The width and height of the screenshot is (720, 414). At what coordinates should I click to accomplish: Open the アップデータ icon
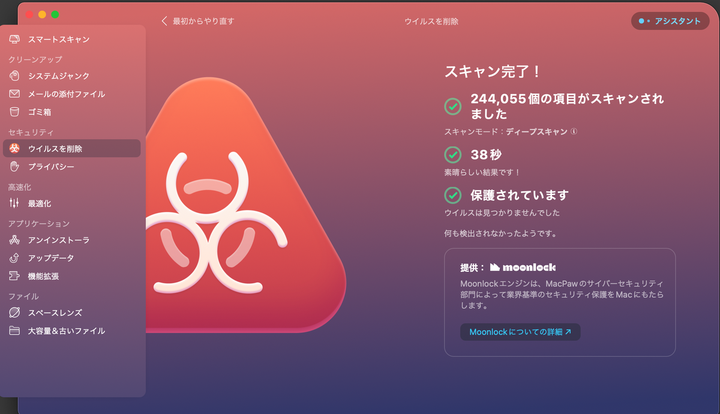pyautogui.click(x=14, y=257)
